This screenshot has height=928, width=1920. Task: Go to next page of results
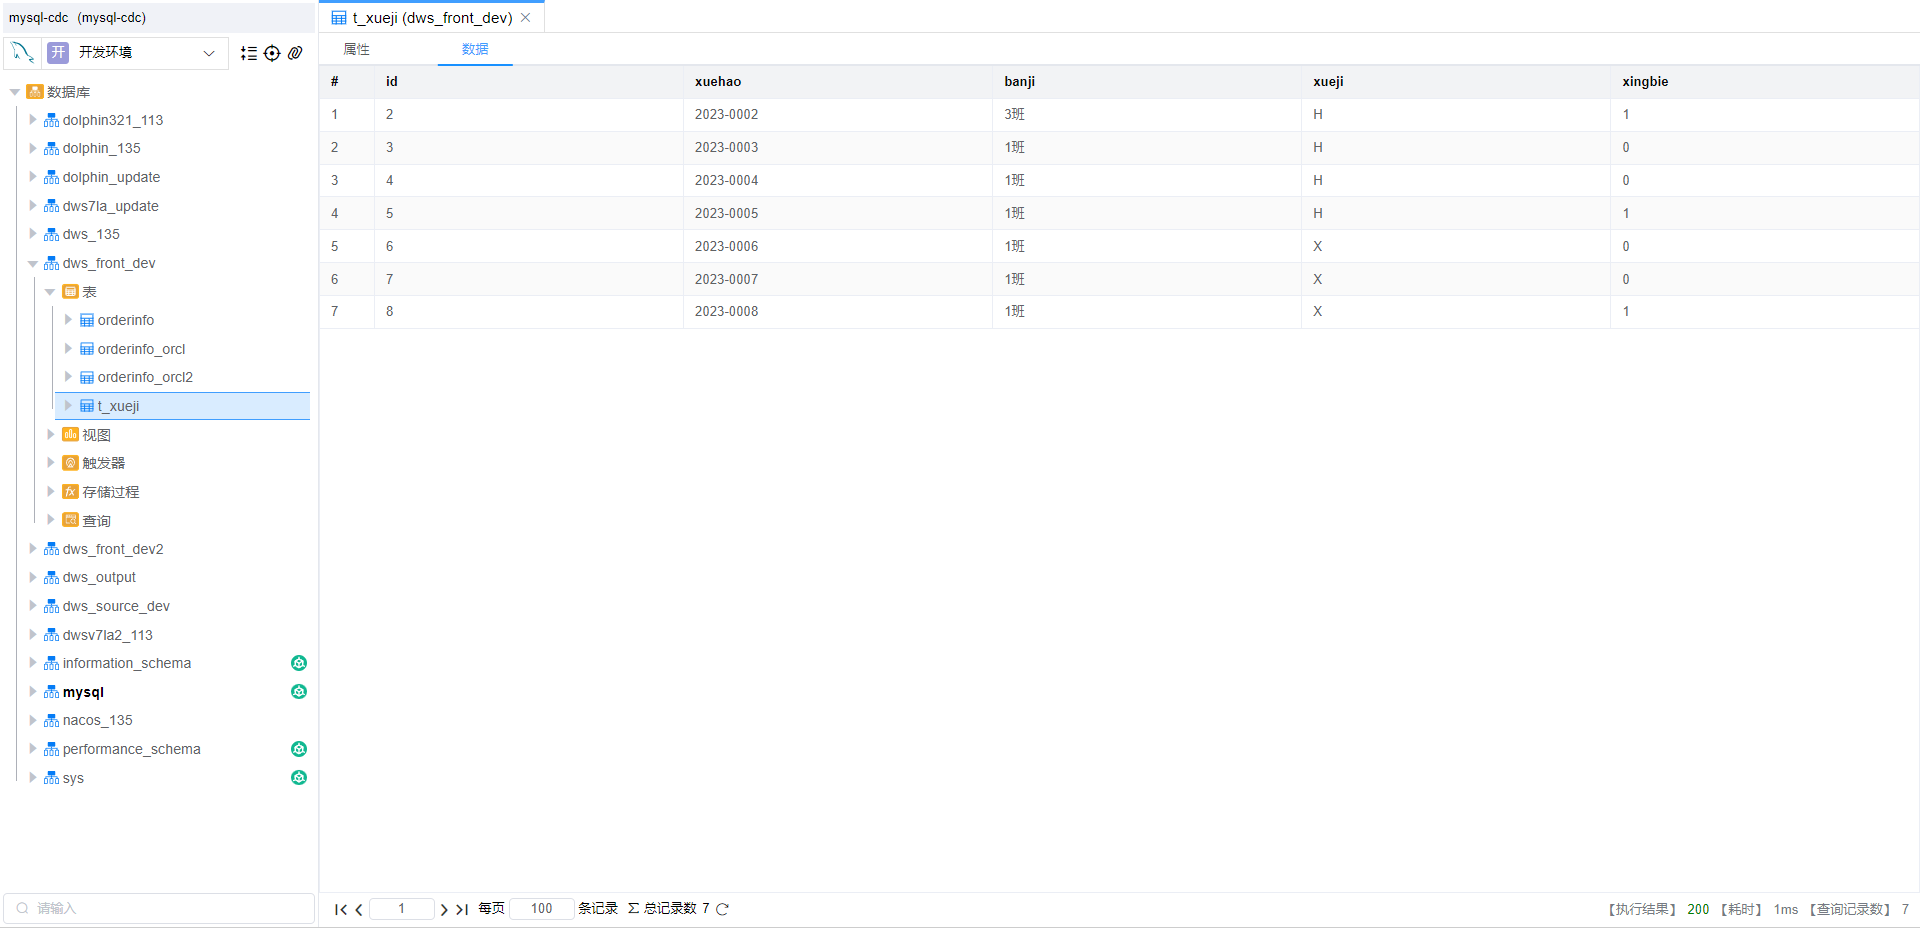point(444,909)
